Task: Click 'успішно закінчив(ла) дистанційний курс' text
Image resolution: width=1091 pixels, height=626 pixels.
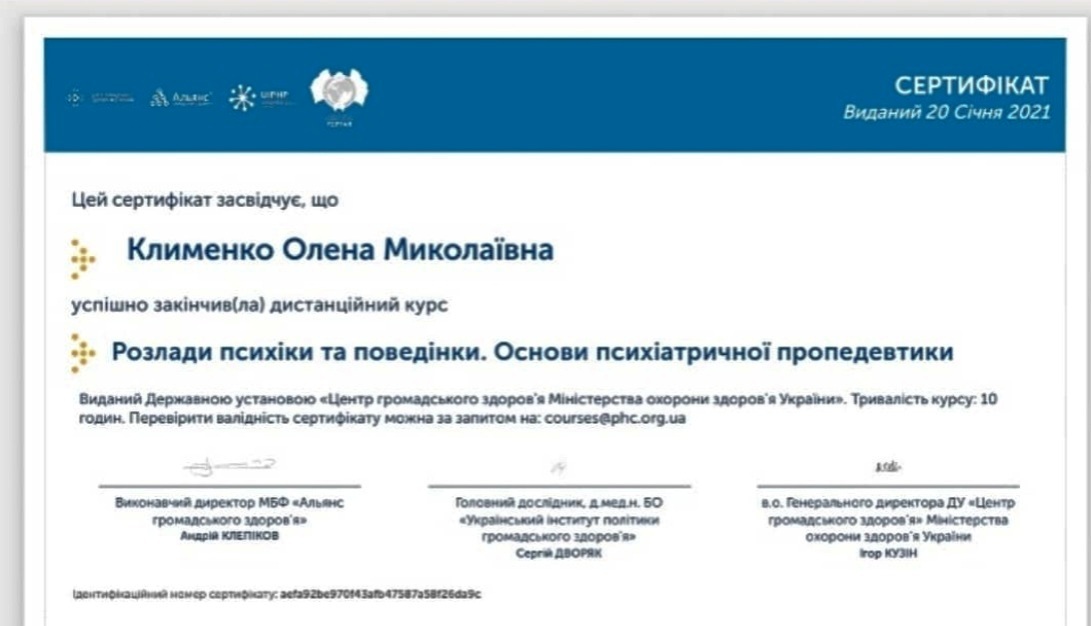Action: click(259, 305)
